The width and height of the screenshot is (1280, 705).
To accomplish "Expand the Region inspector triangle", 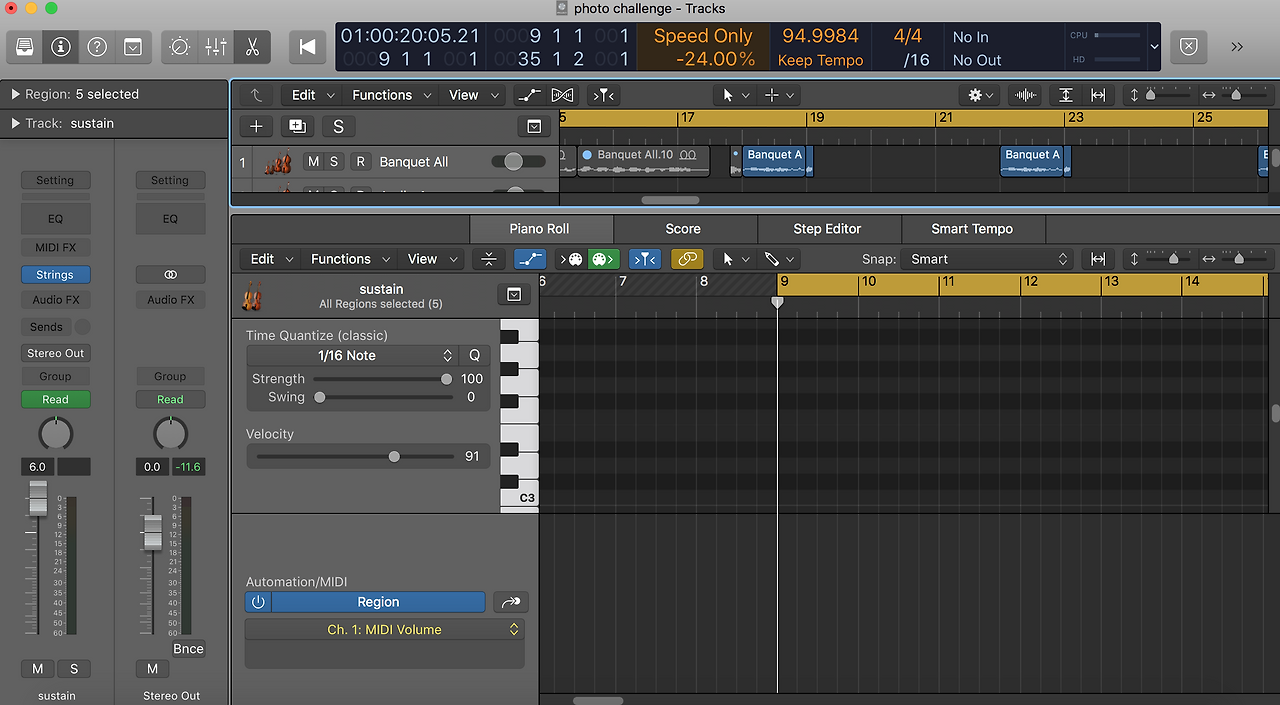I will pyautogui.click(x=16, y=94).
